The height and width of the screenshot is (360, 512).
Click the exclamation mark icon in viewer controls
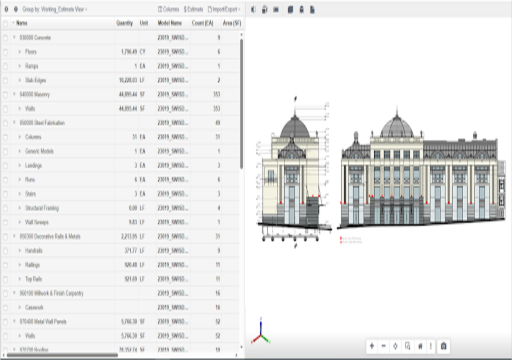coord(431,346)
